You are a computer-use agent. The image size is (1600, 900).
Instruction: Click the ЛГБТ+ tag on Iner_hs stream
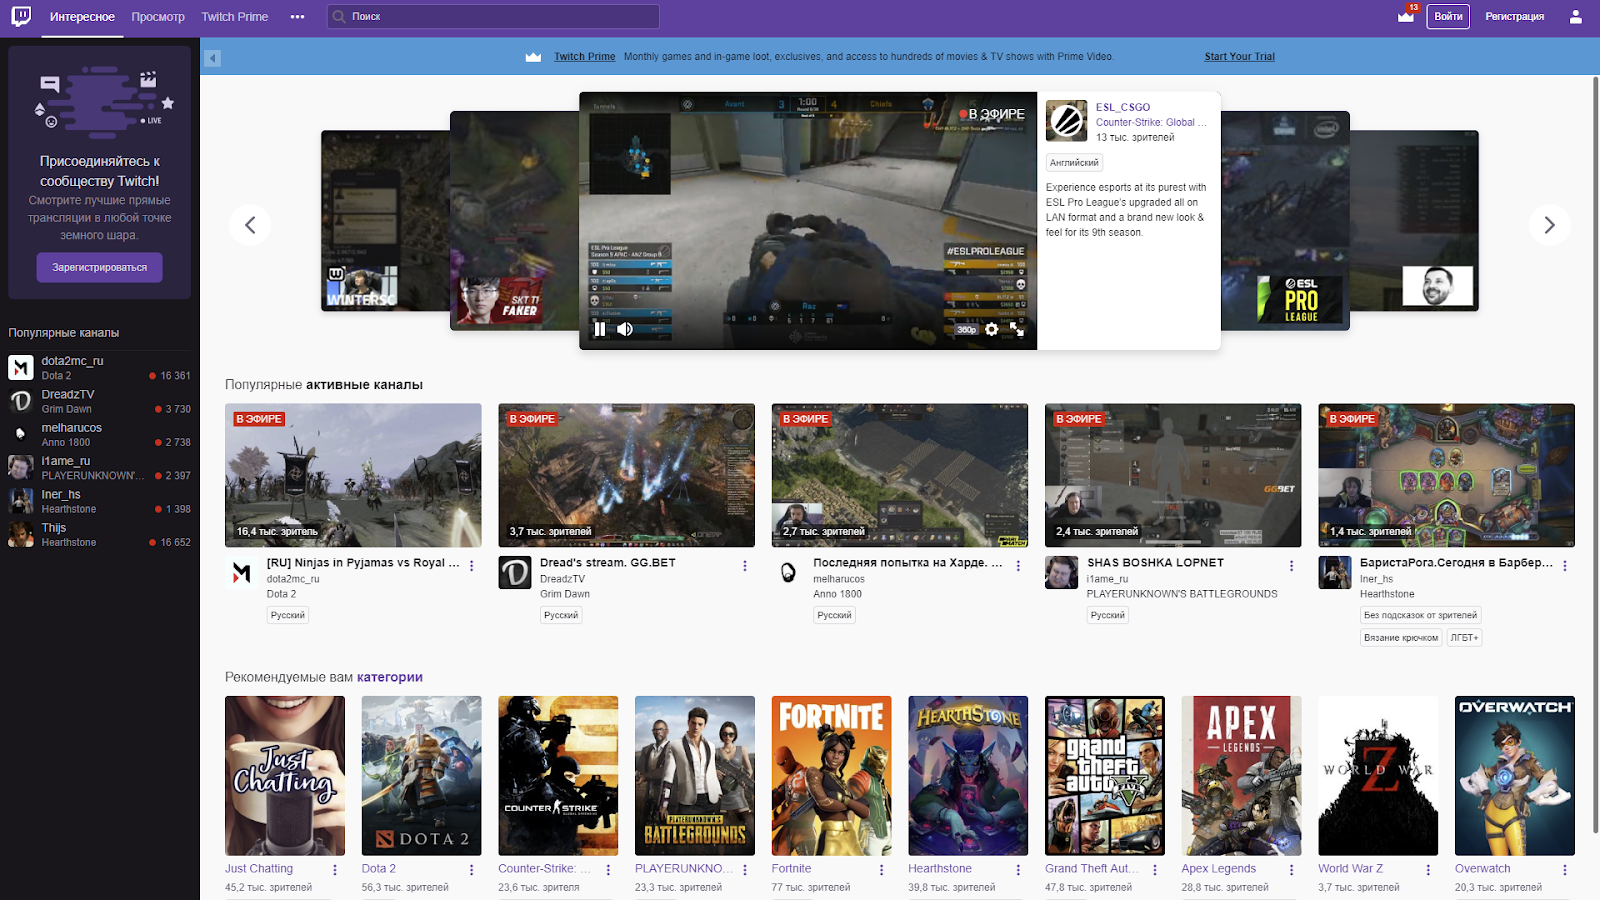point(1464,637)
